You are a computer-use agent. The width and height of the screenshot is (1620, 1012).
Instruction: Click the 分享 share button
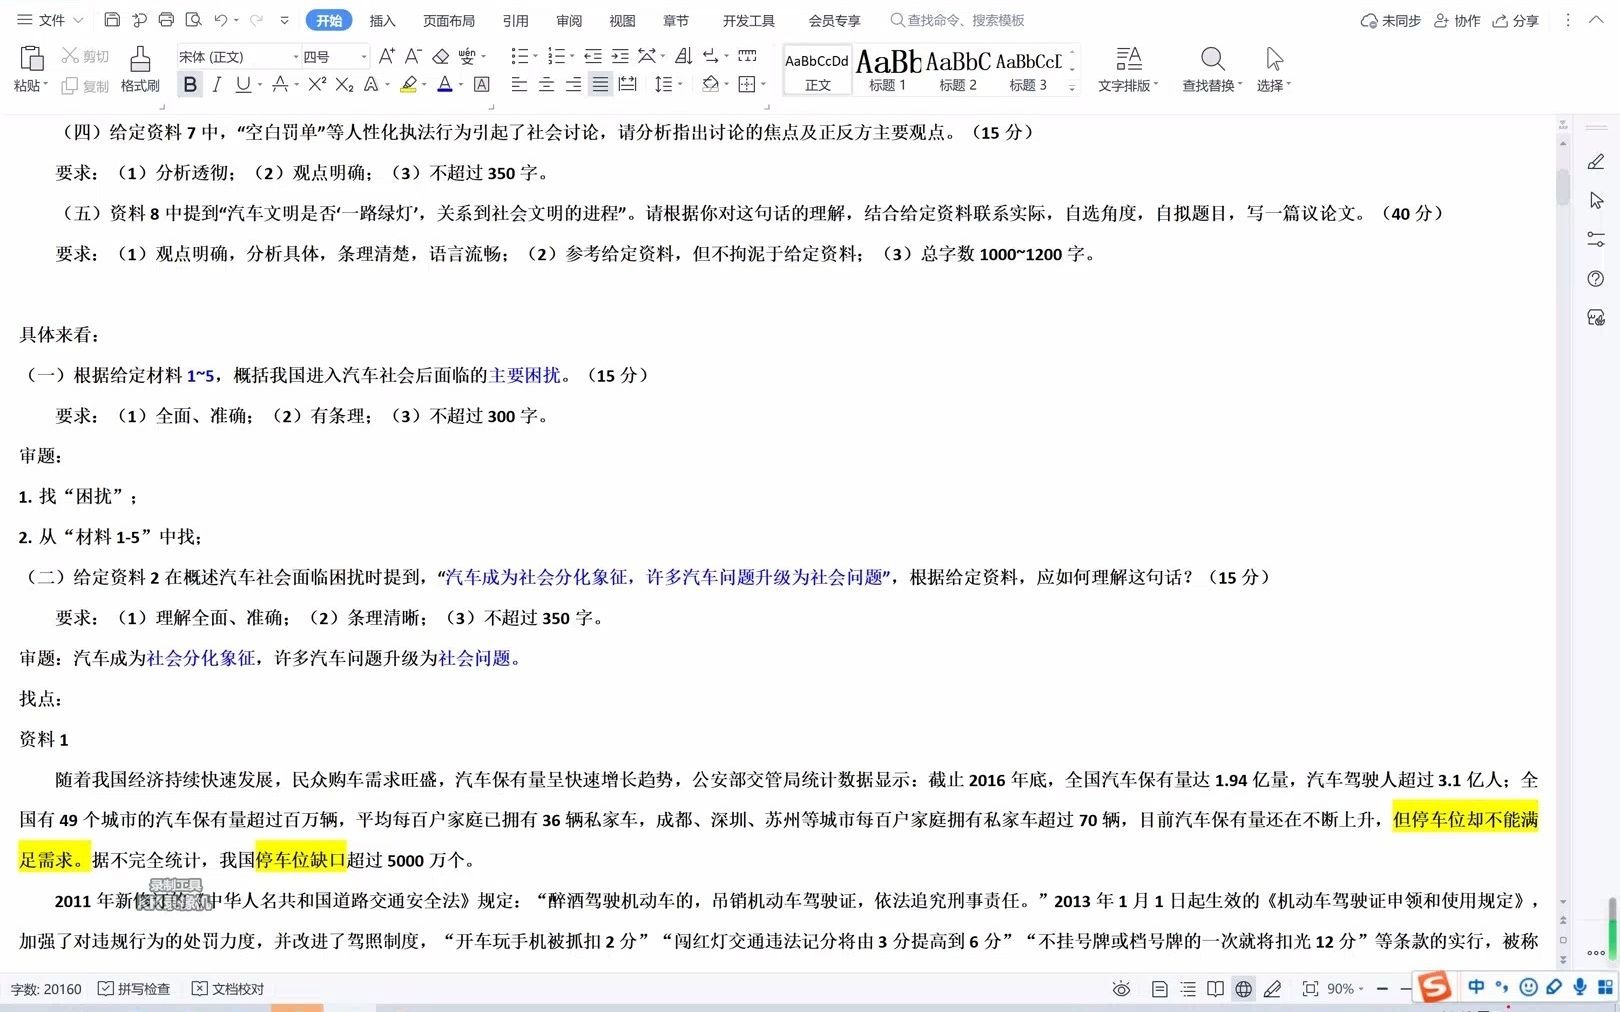coord(1515,20)
